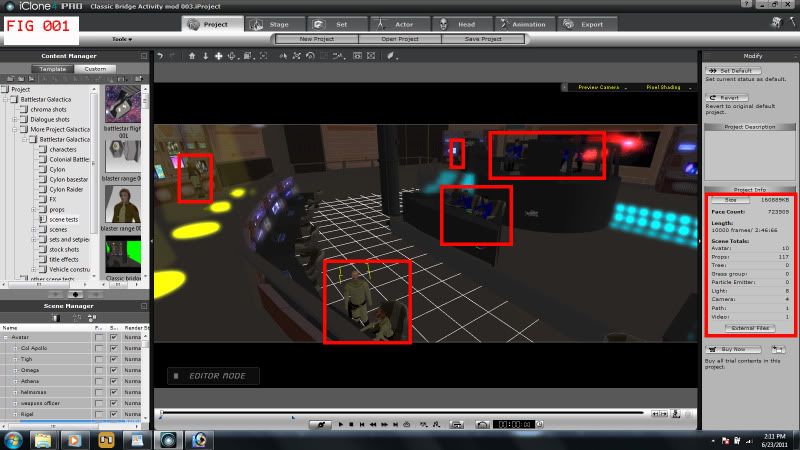Screen dimensions: 800x450
Task: Click the Set Default button
Action: pos(733,71)
